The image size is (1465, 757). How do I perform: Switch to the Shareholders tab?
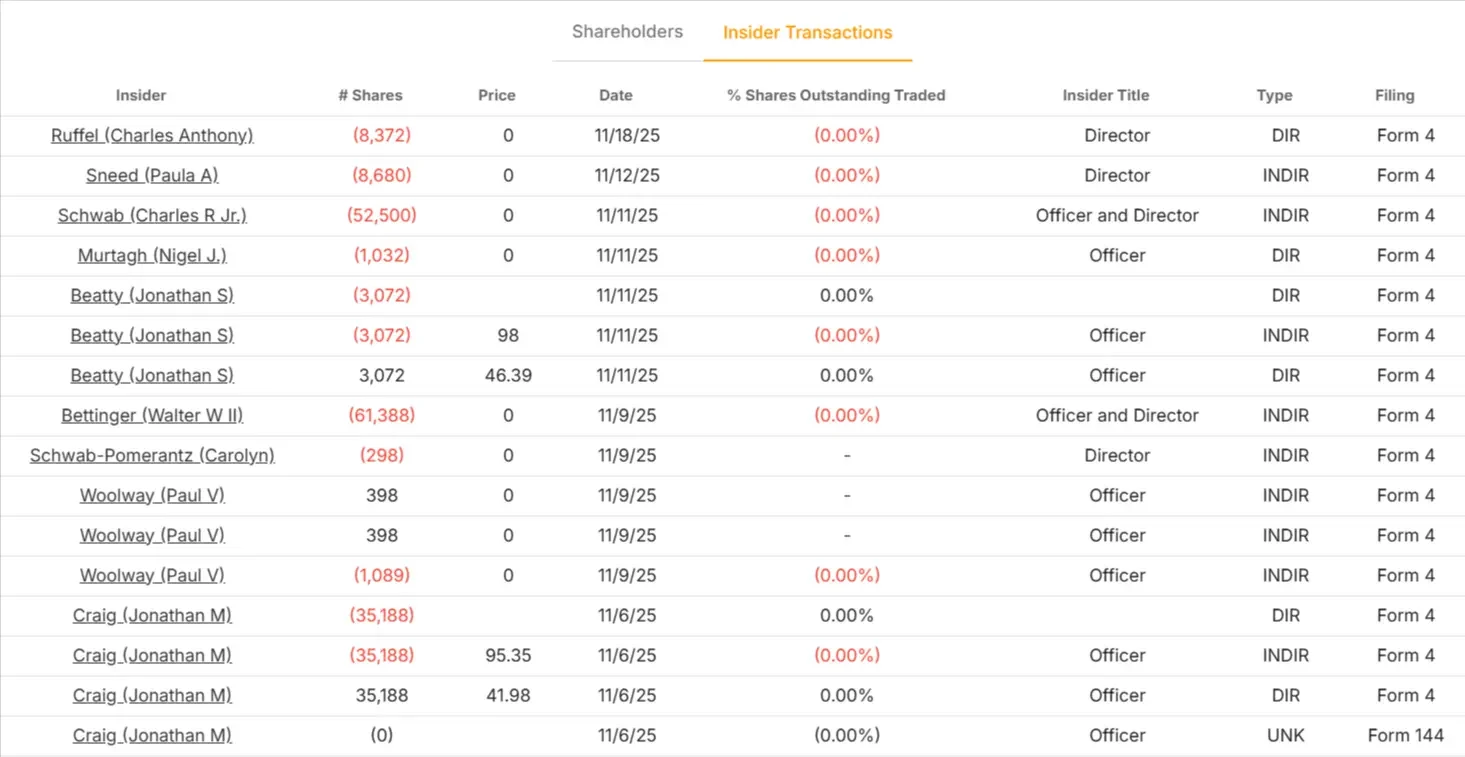(627, 32)
